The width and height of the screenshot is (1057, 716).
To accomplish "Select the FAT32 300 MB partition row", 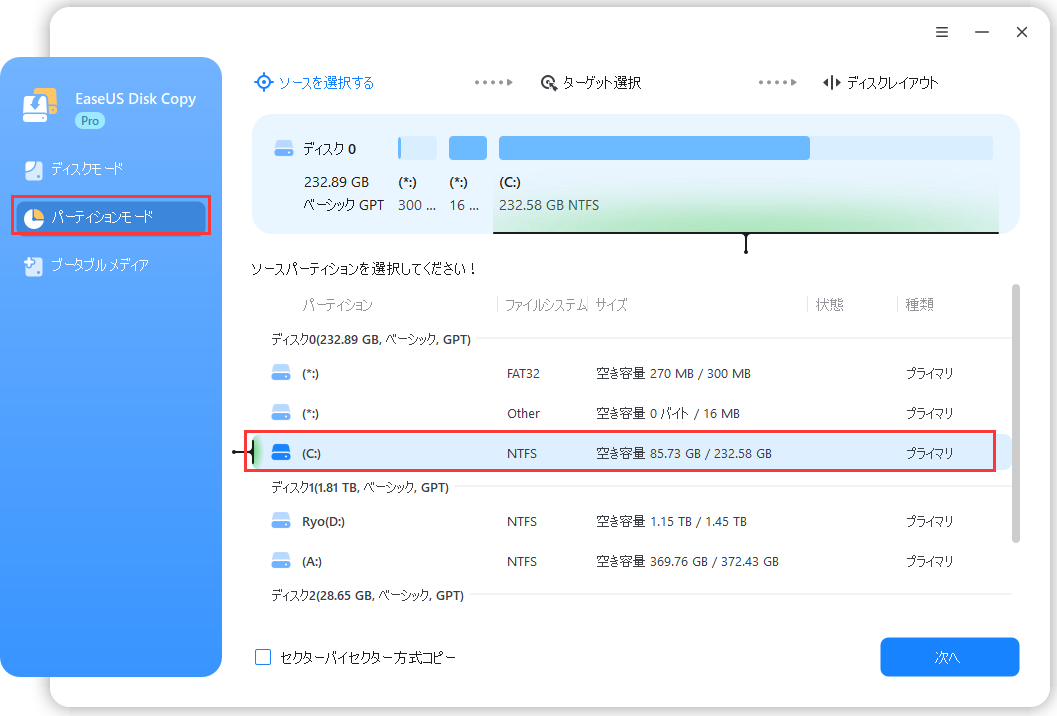I will (620, 373).
